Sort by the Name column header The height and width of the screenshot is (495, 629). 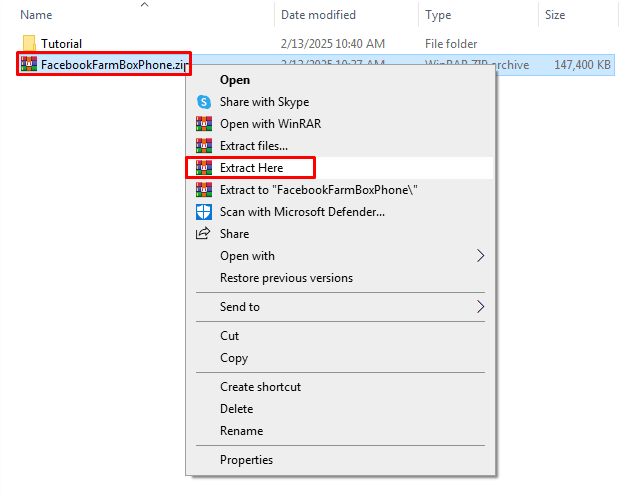click(x=36, y=15)
